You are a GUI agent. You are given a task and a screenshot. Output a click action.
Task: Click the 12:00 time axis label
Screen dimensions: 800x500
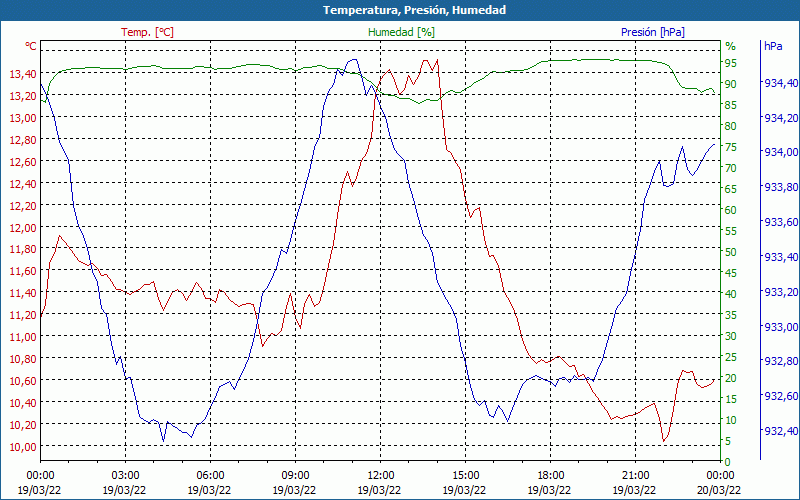(x=380, y=476)
